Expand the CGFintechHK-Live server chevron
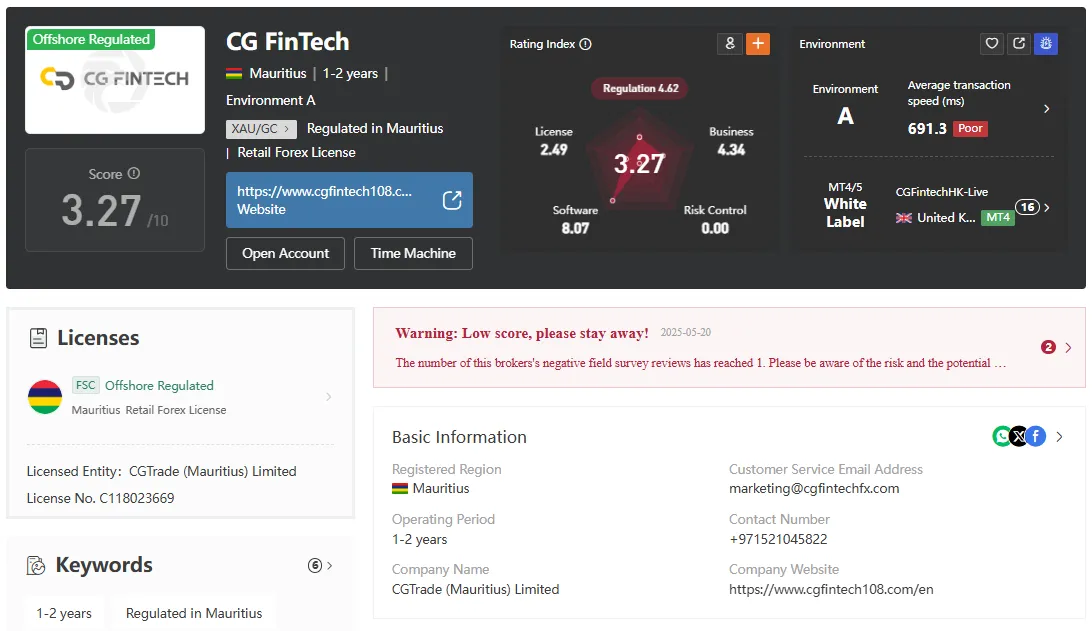This screenshot has height=631, width=1092. click(1047, 207)
